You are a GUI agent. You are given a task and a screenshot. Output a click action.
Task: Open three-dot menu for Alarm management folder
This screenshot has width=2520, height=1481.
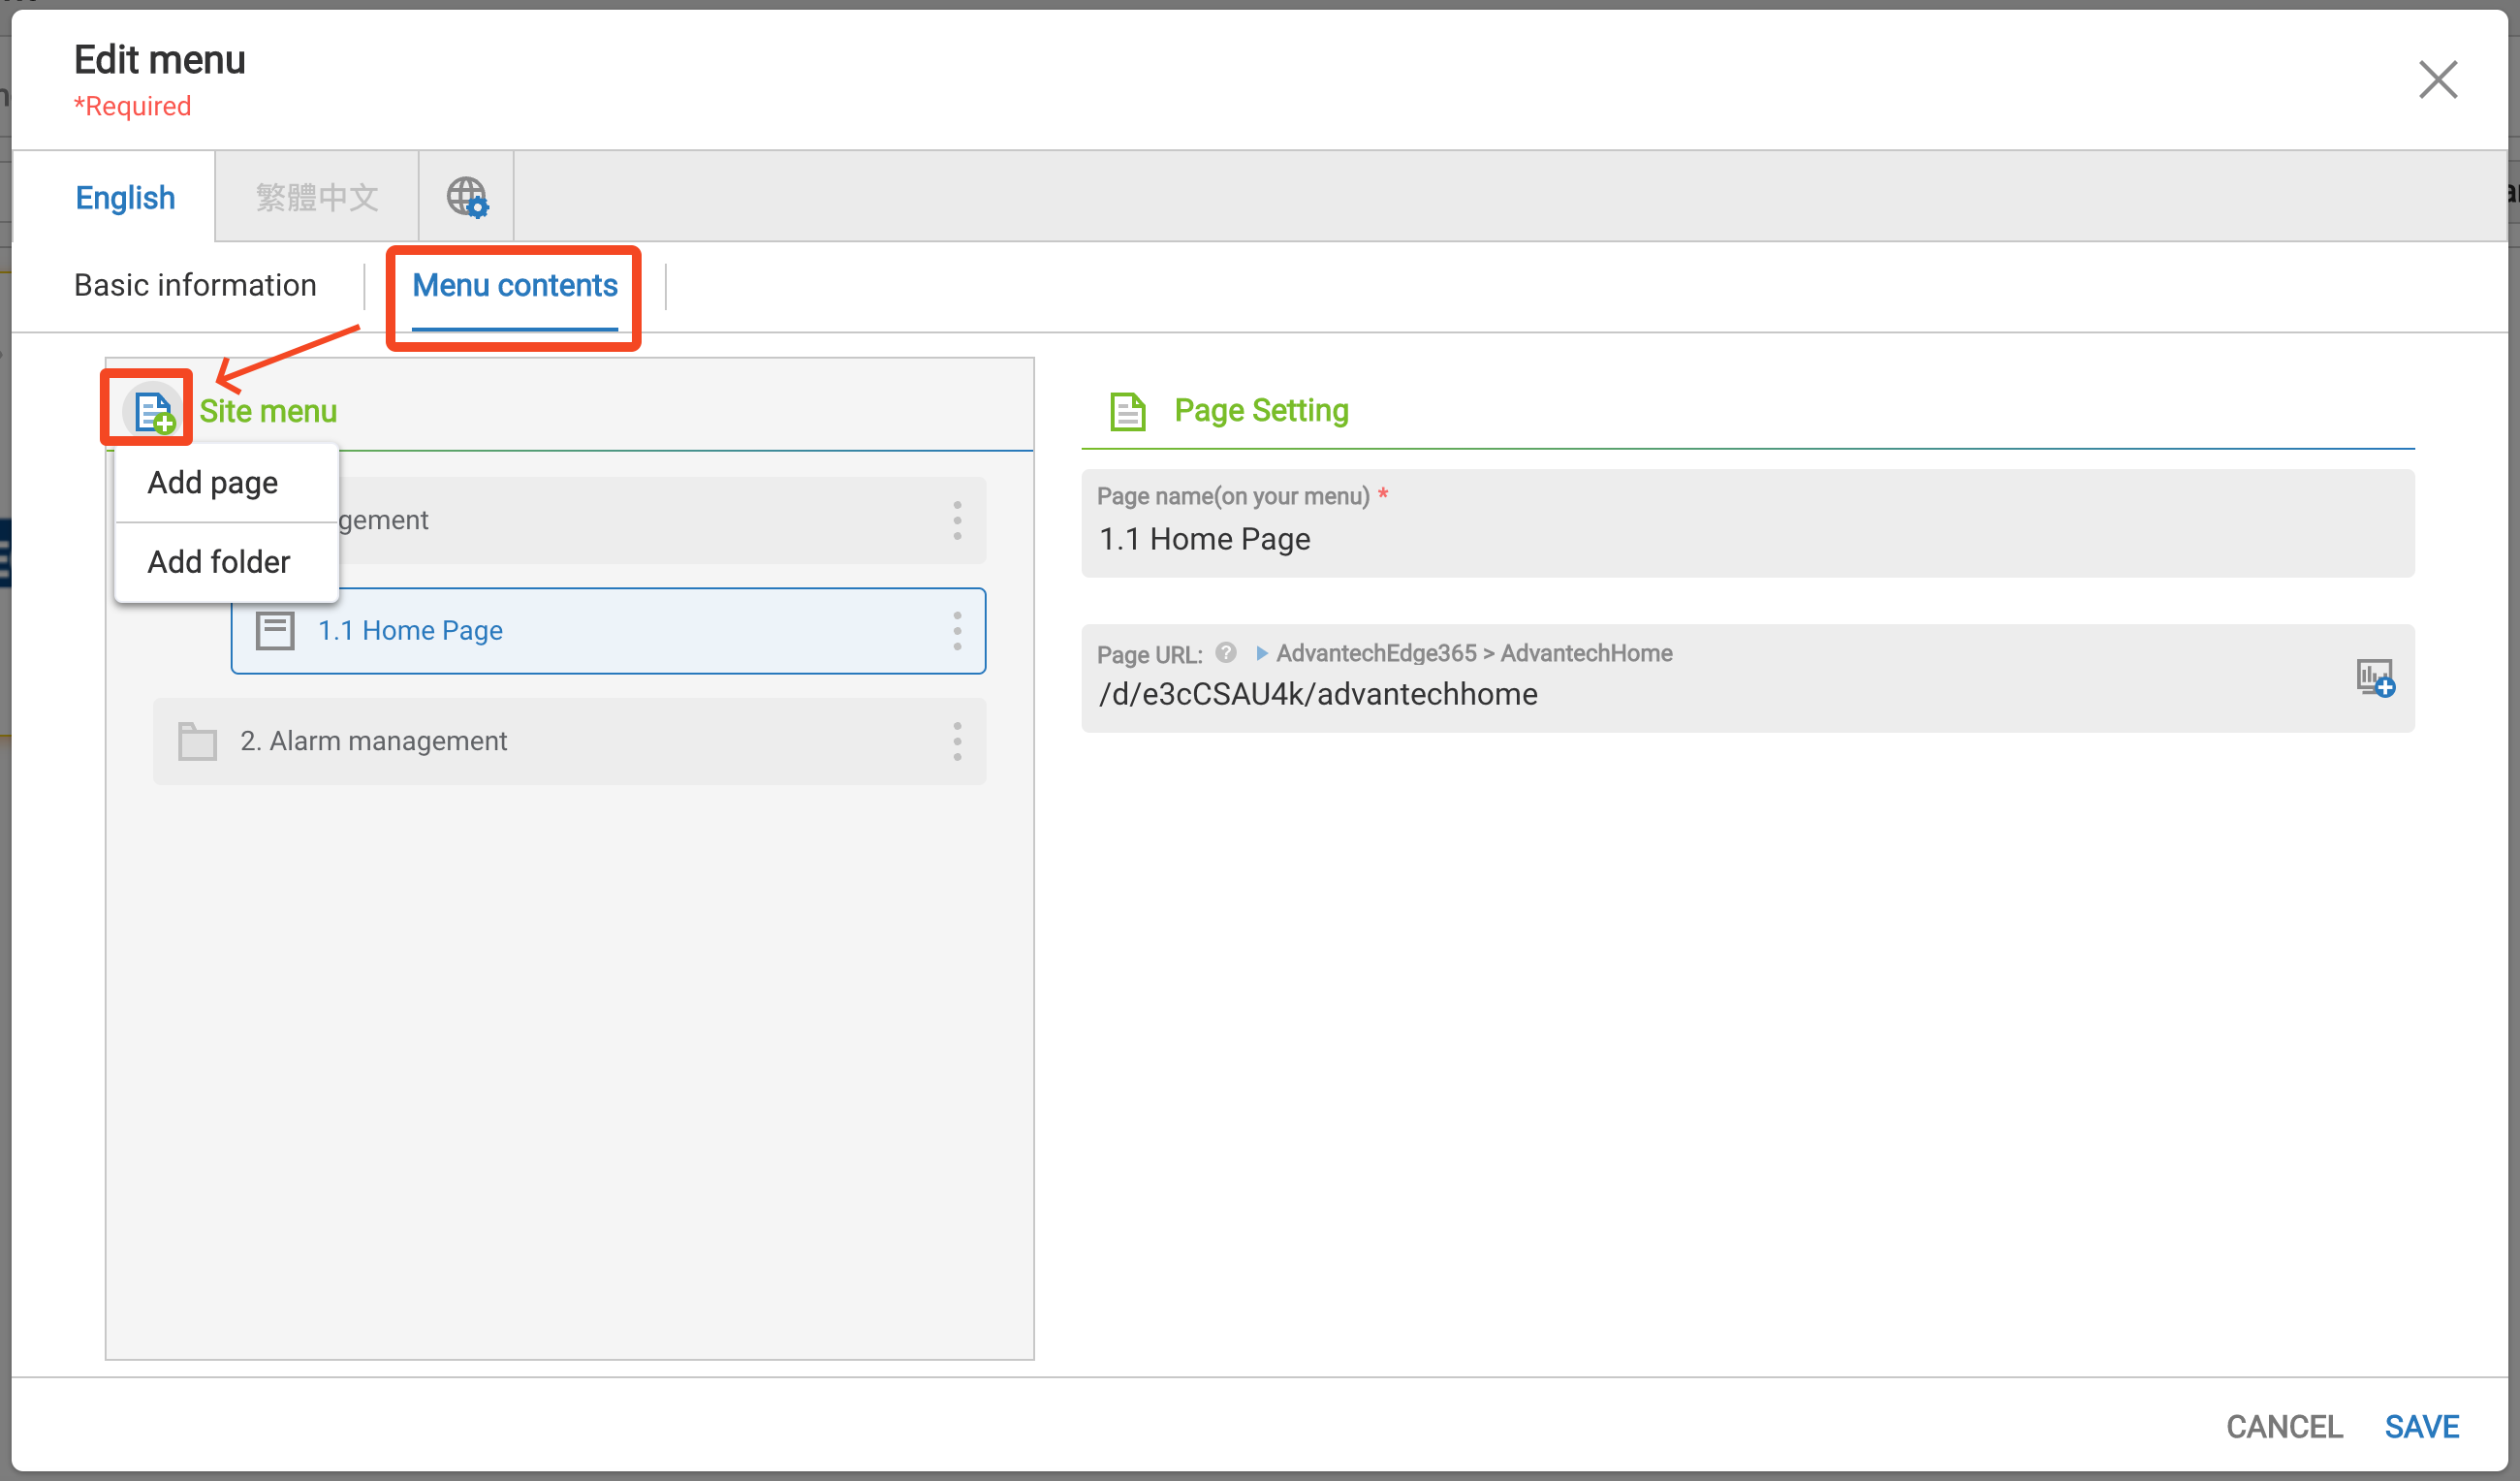click(957, 741)
